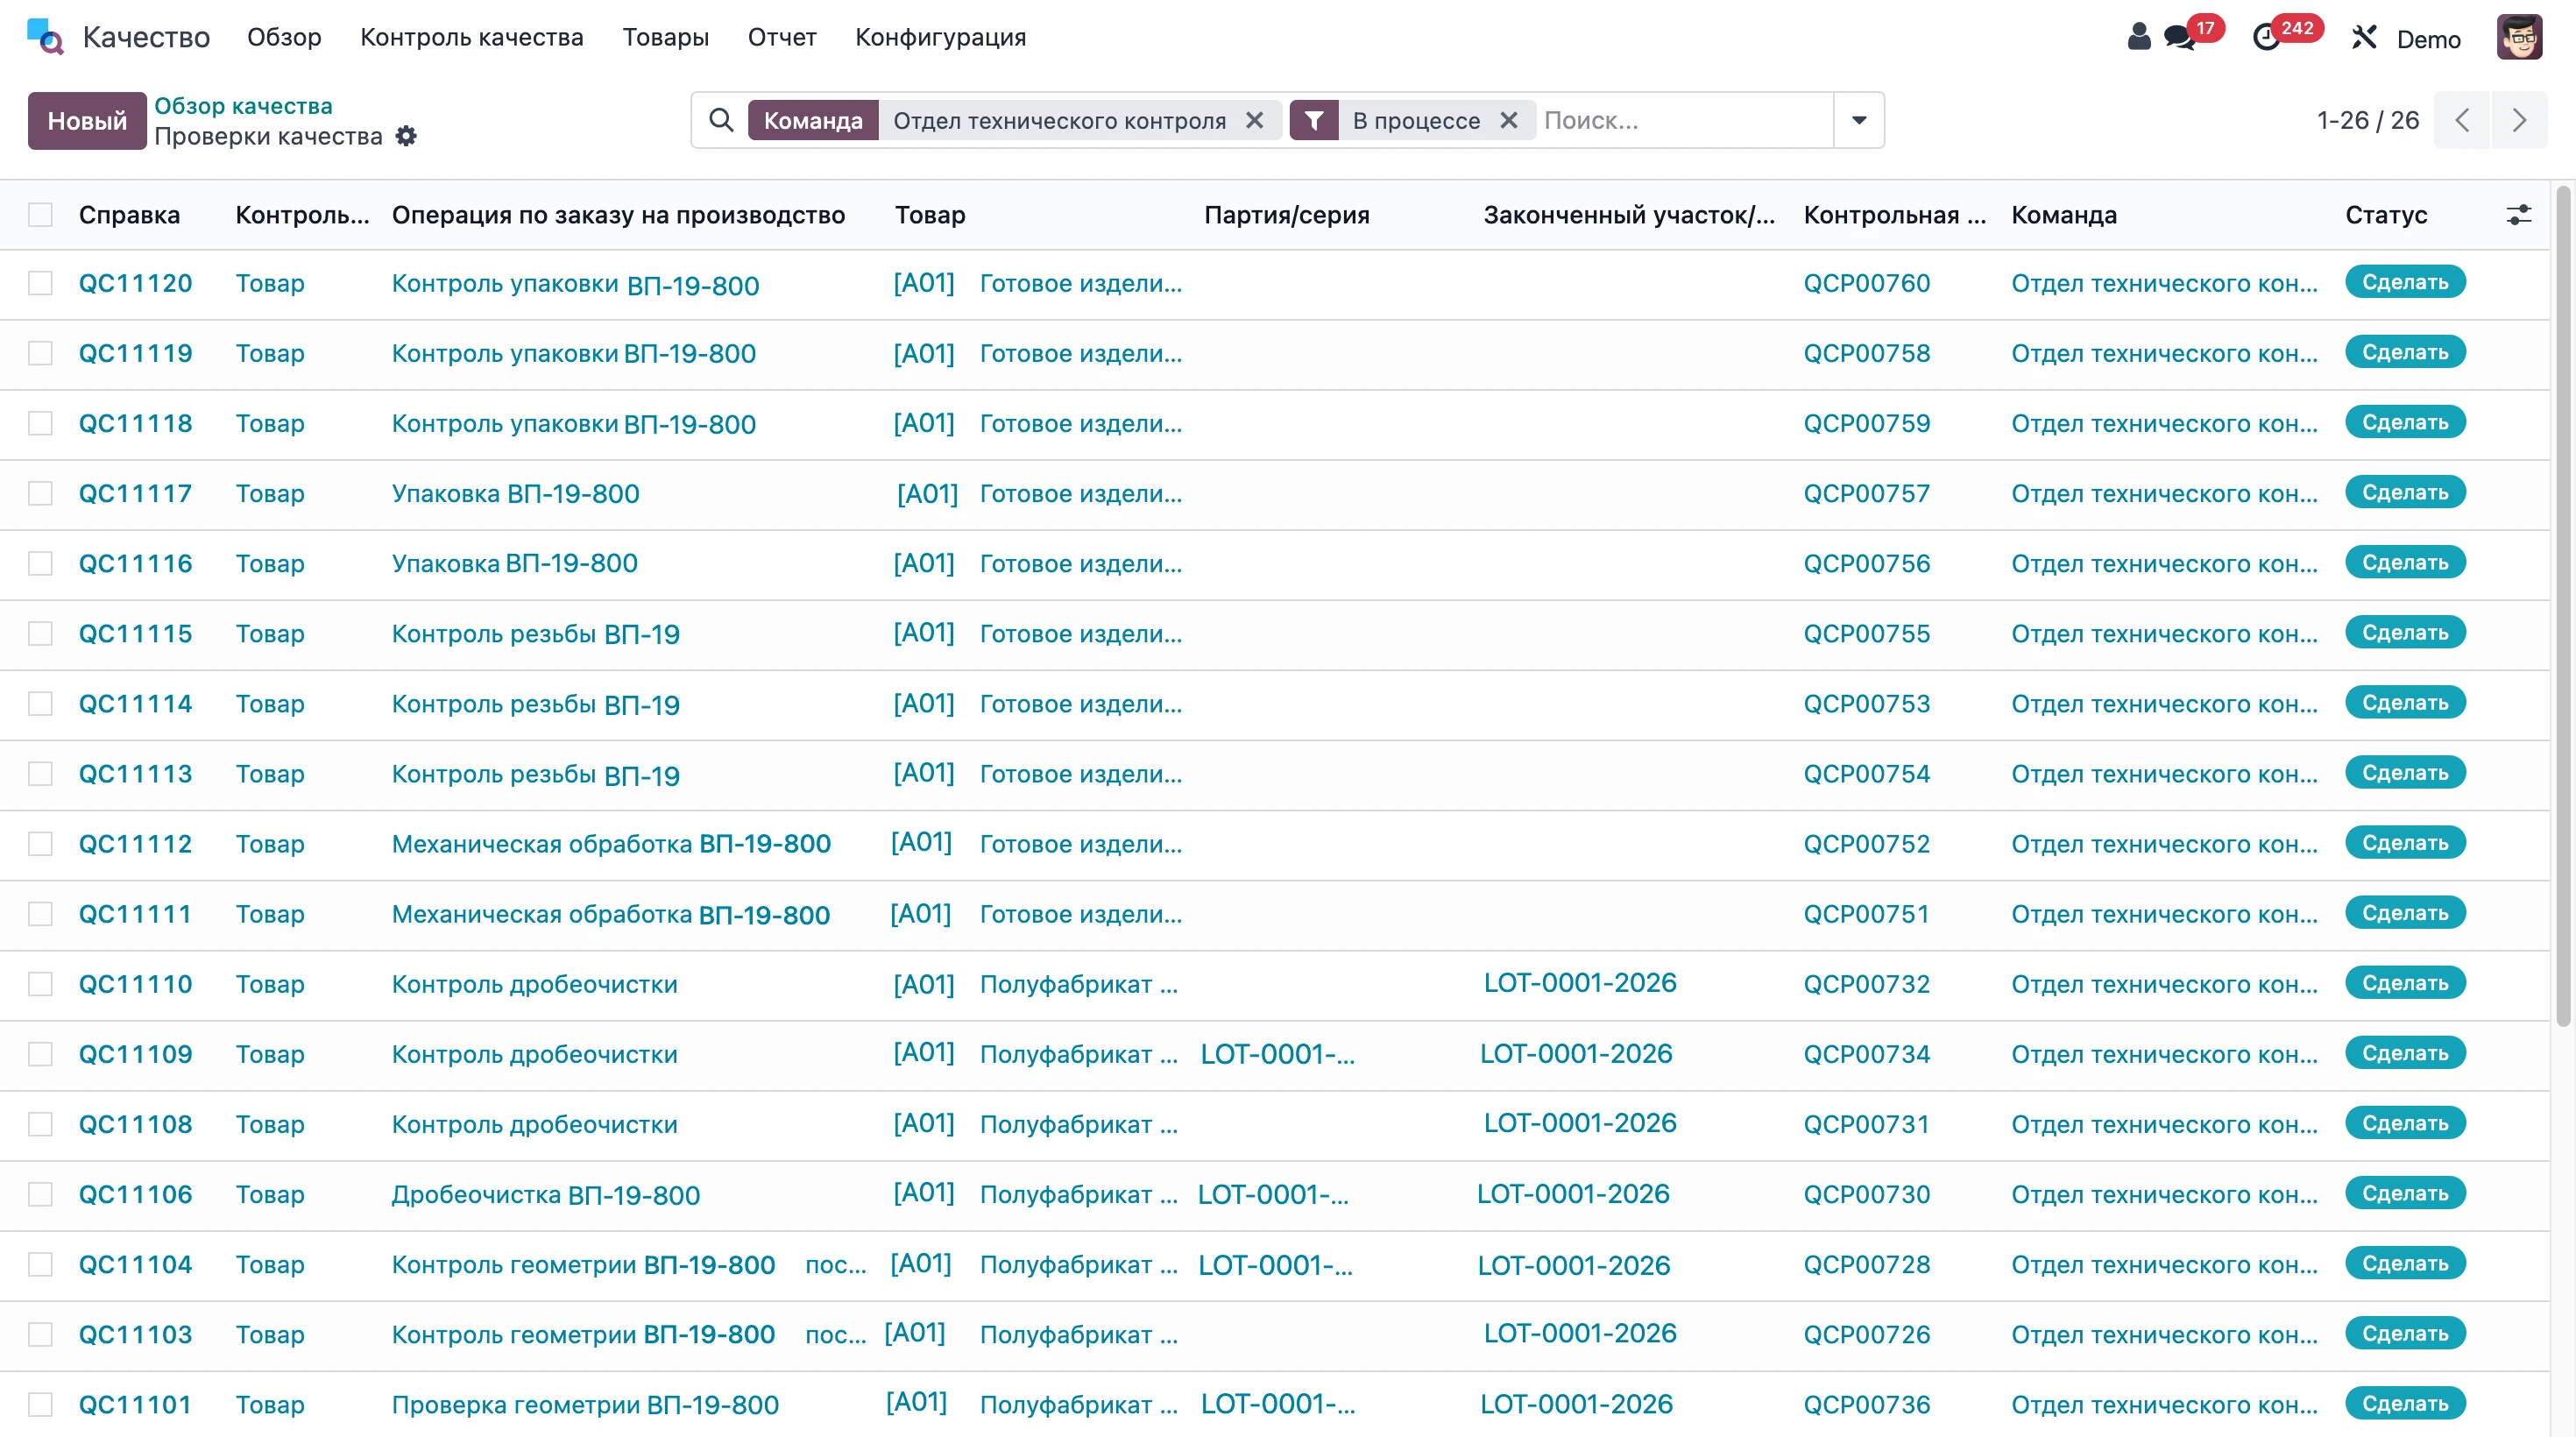Image resolution: width=2576 pixels, height=1437 pixels.
Task: Focus the Поиск search input field
Action: point(1685,120)
